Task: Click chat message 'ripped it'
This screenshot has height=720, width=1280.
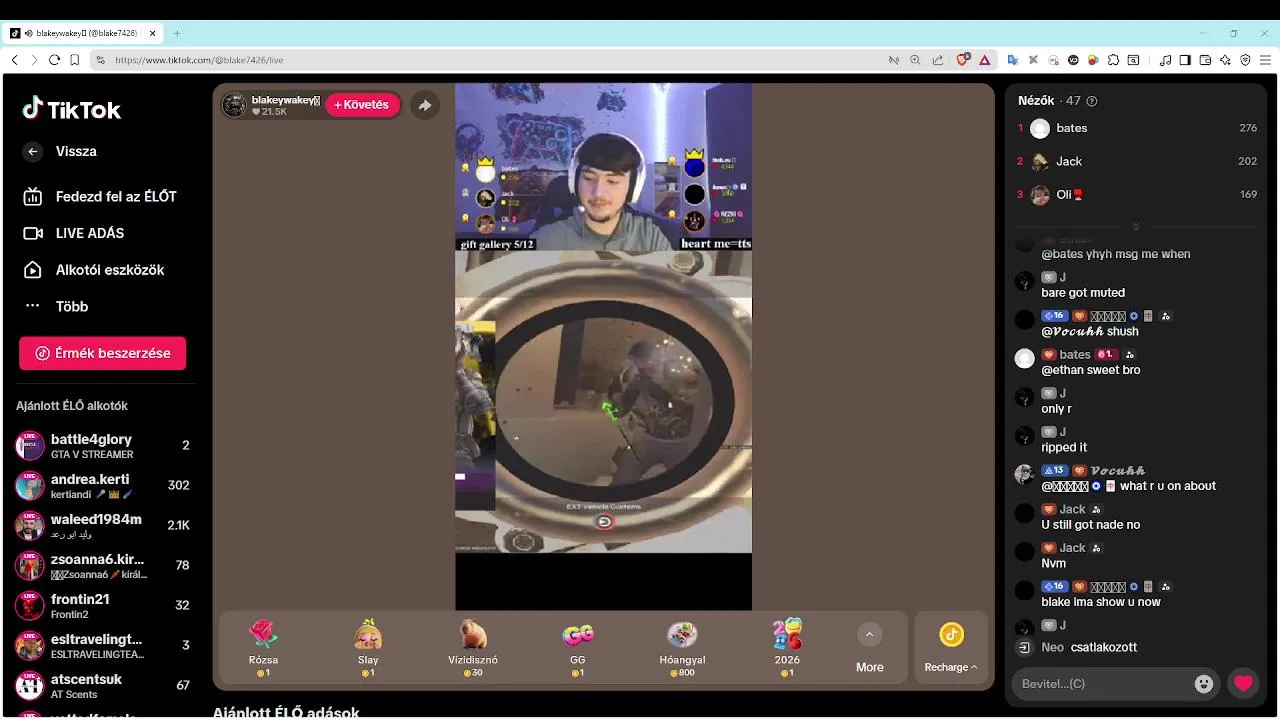Action: (1064, 447)
